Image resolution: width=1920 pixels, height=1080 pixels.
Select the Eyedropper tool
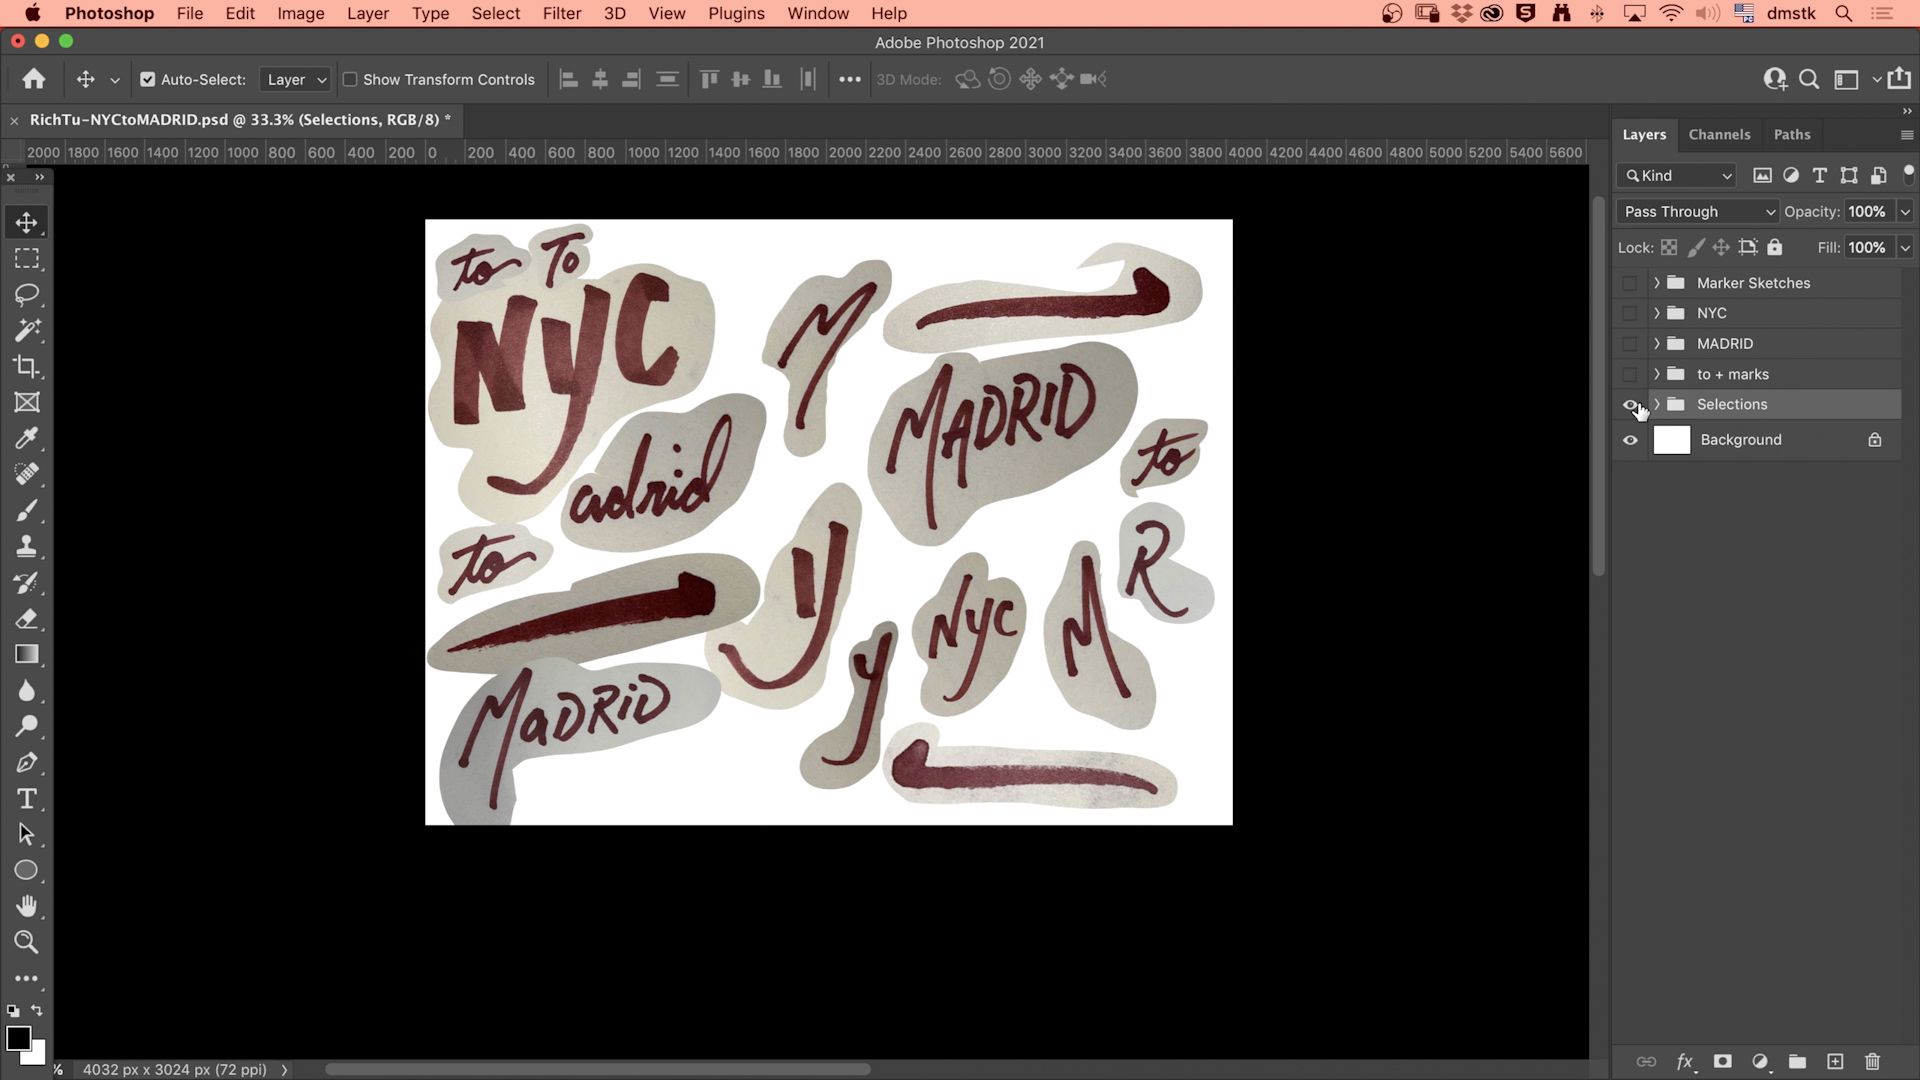(27, 438)
